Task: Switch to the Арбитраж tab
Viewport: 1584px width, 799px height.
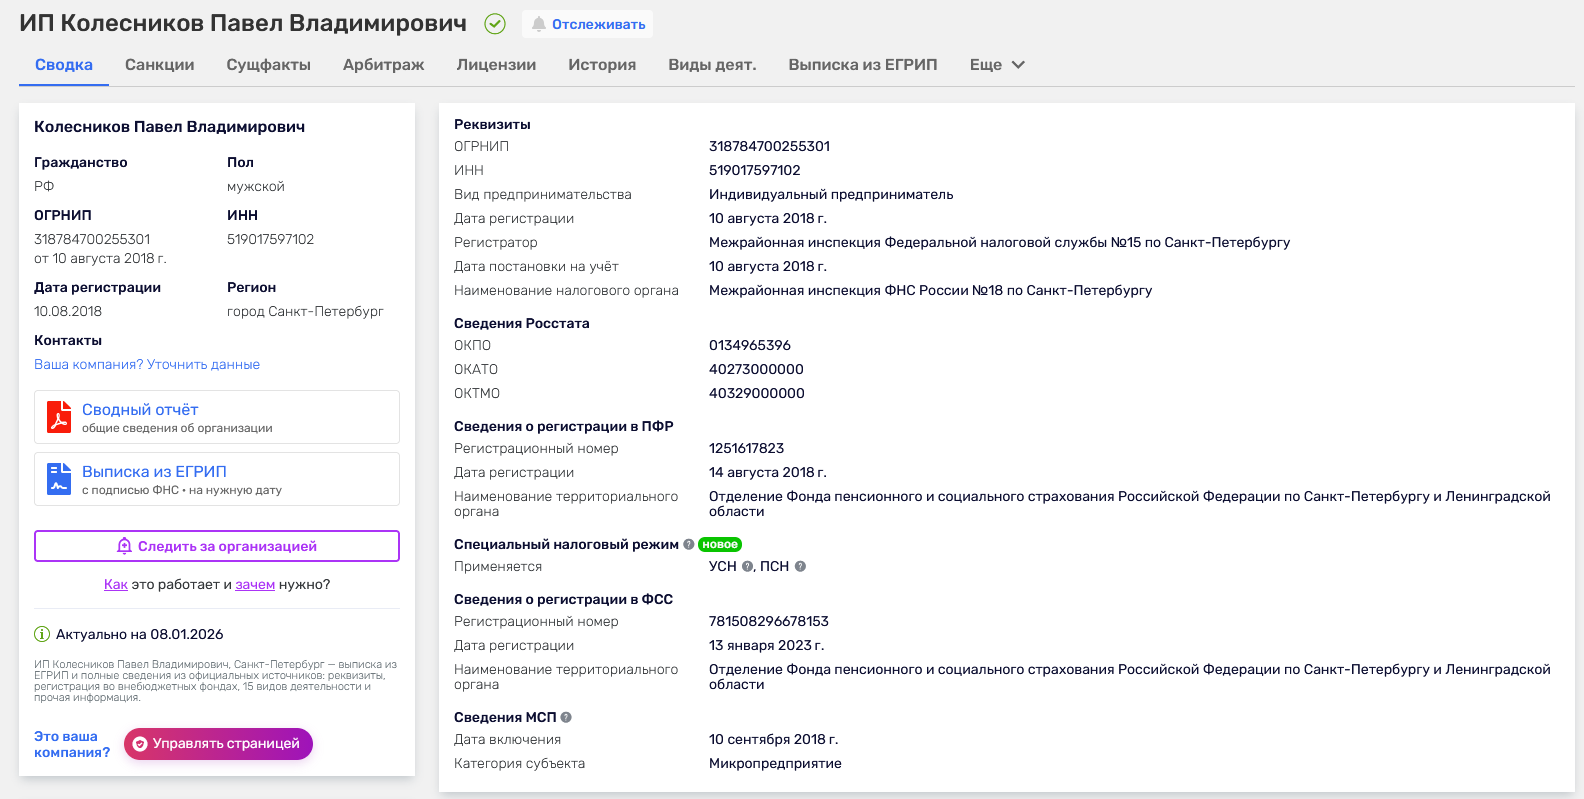Action: pyautogui.click(x=383, y=65)
